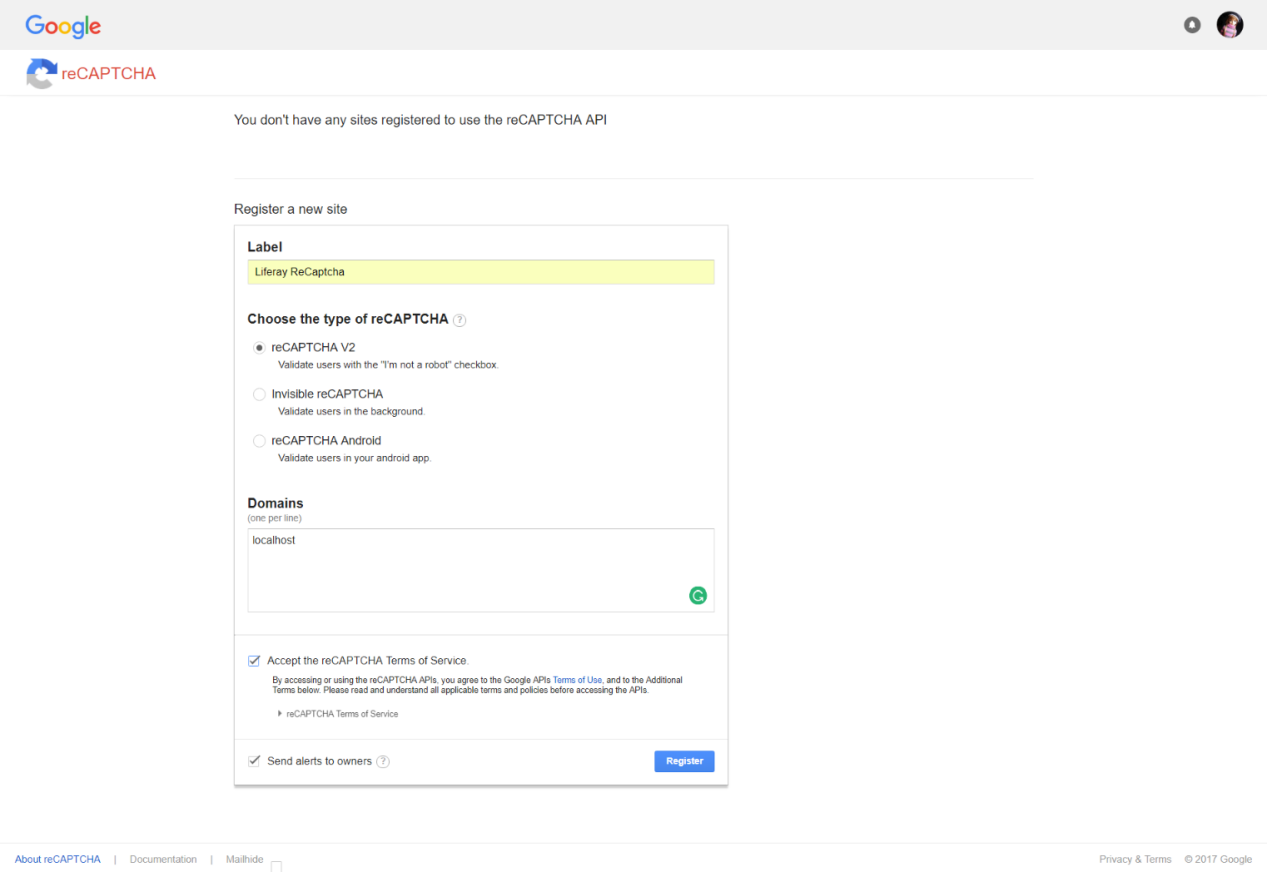Expand the reCAPTCHA Terms of Service section
This screenshot has height=872, width=1267.
point(338,714)
